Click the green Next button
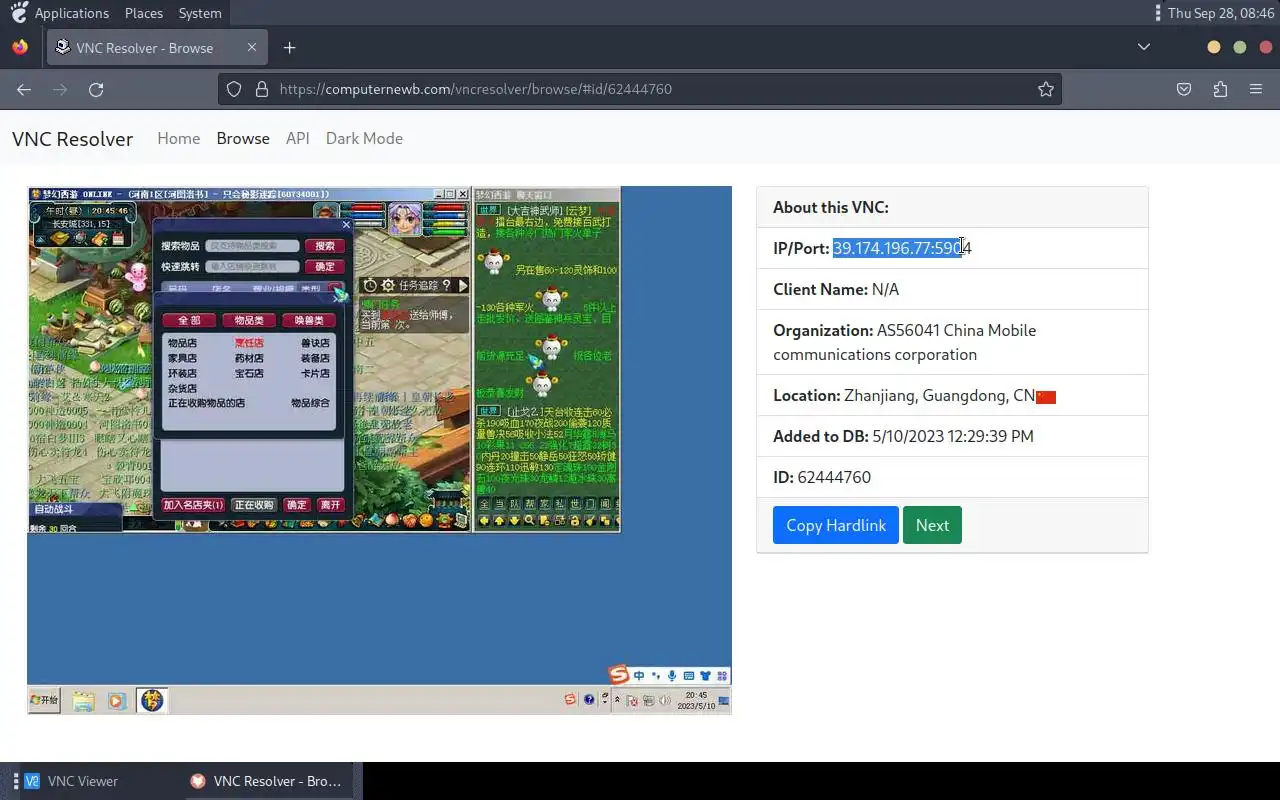This screenshot has height=800, width=1280. coord(932,525)
